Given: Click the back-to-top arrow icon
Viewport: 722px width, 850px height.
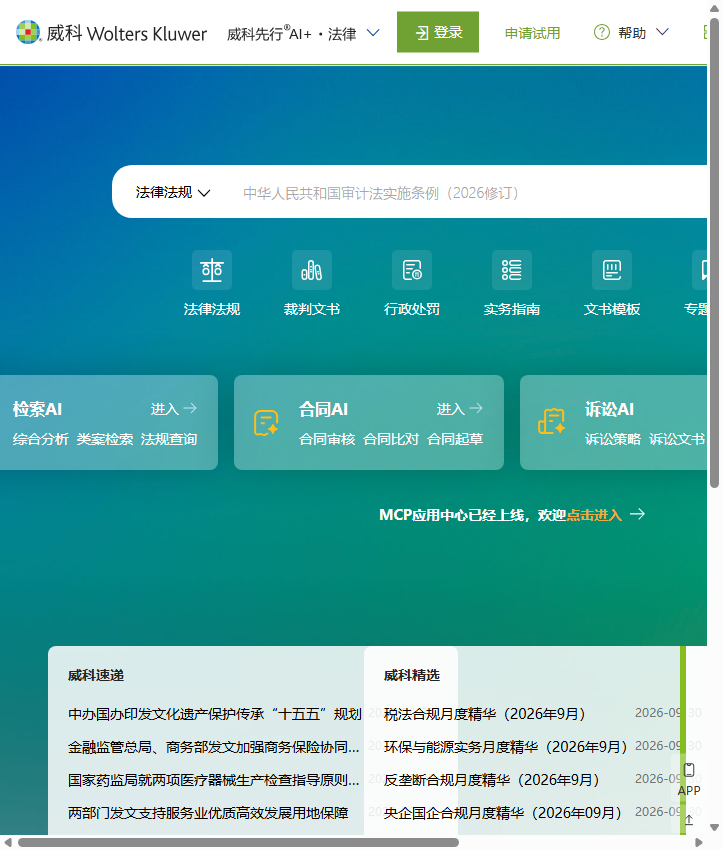Looking at the screenshot, I should [x=689, y=820].
